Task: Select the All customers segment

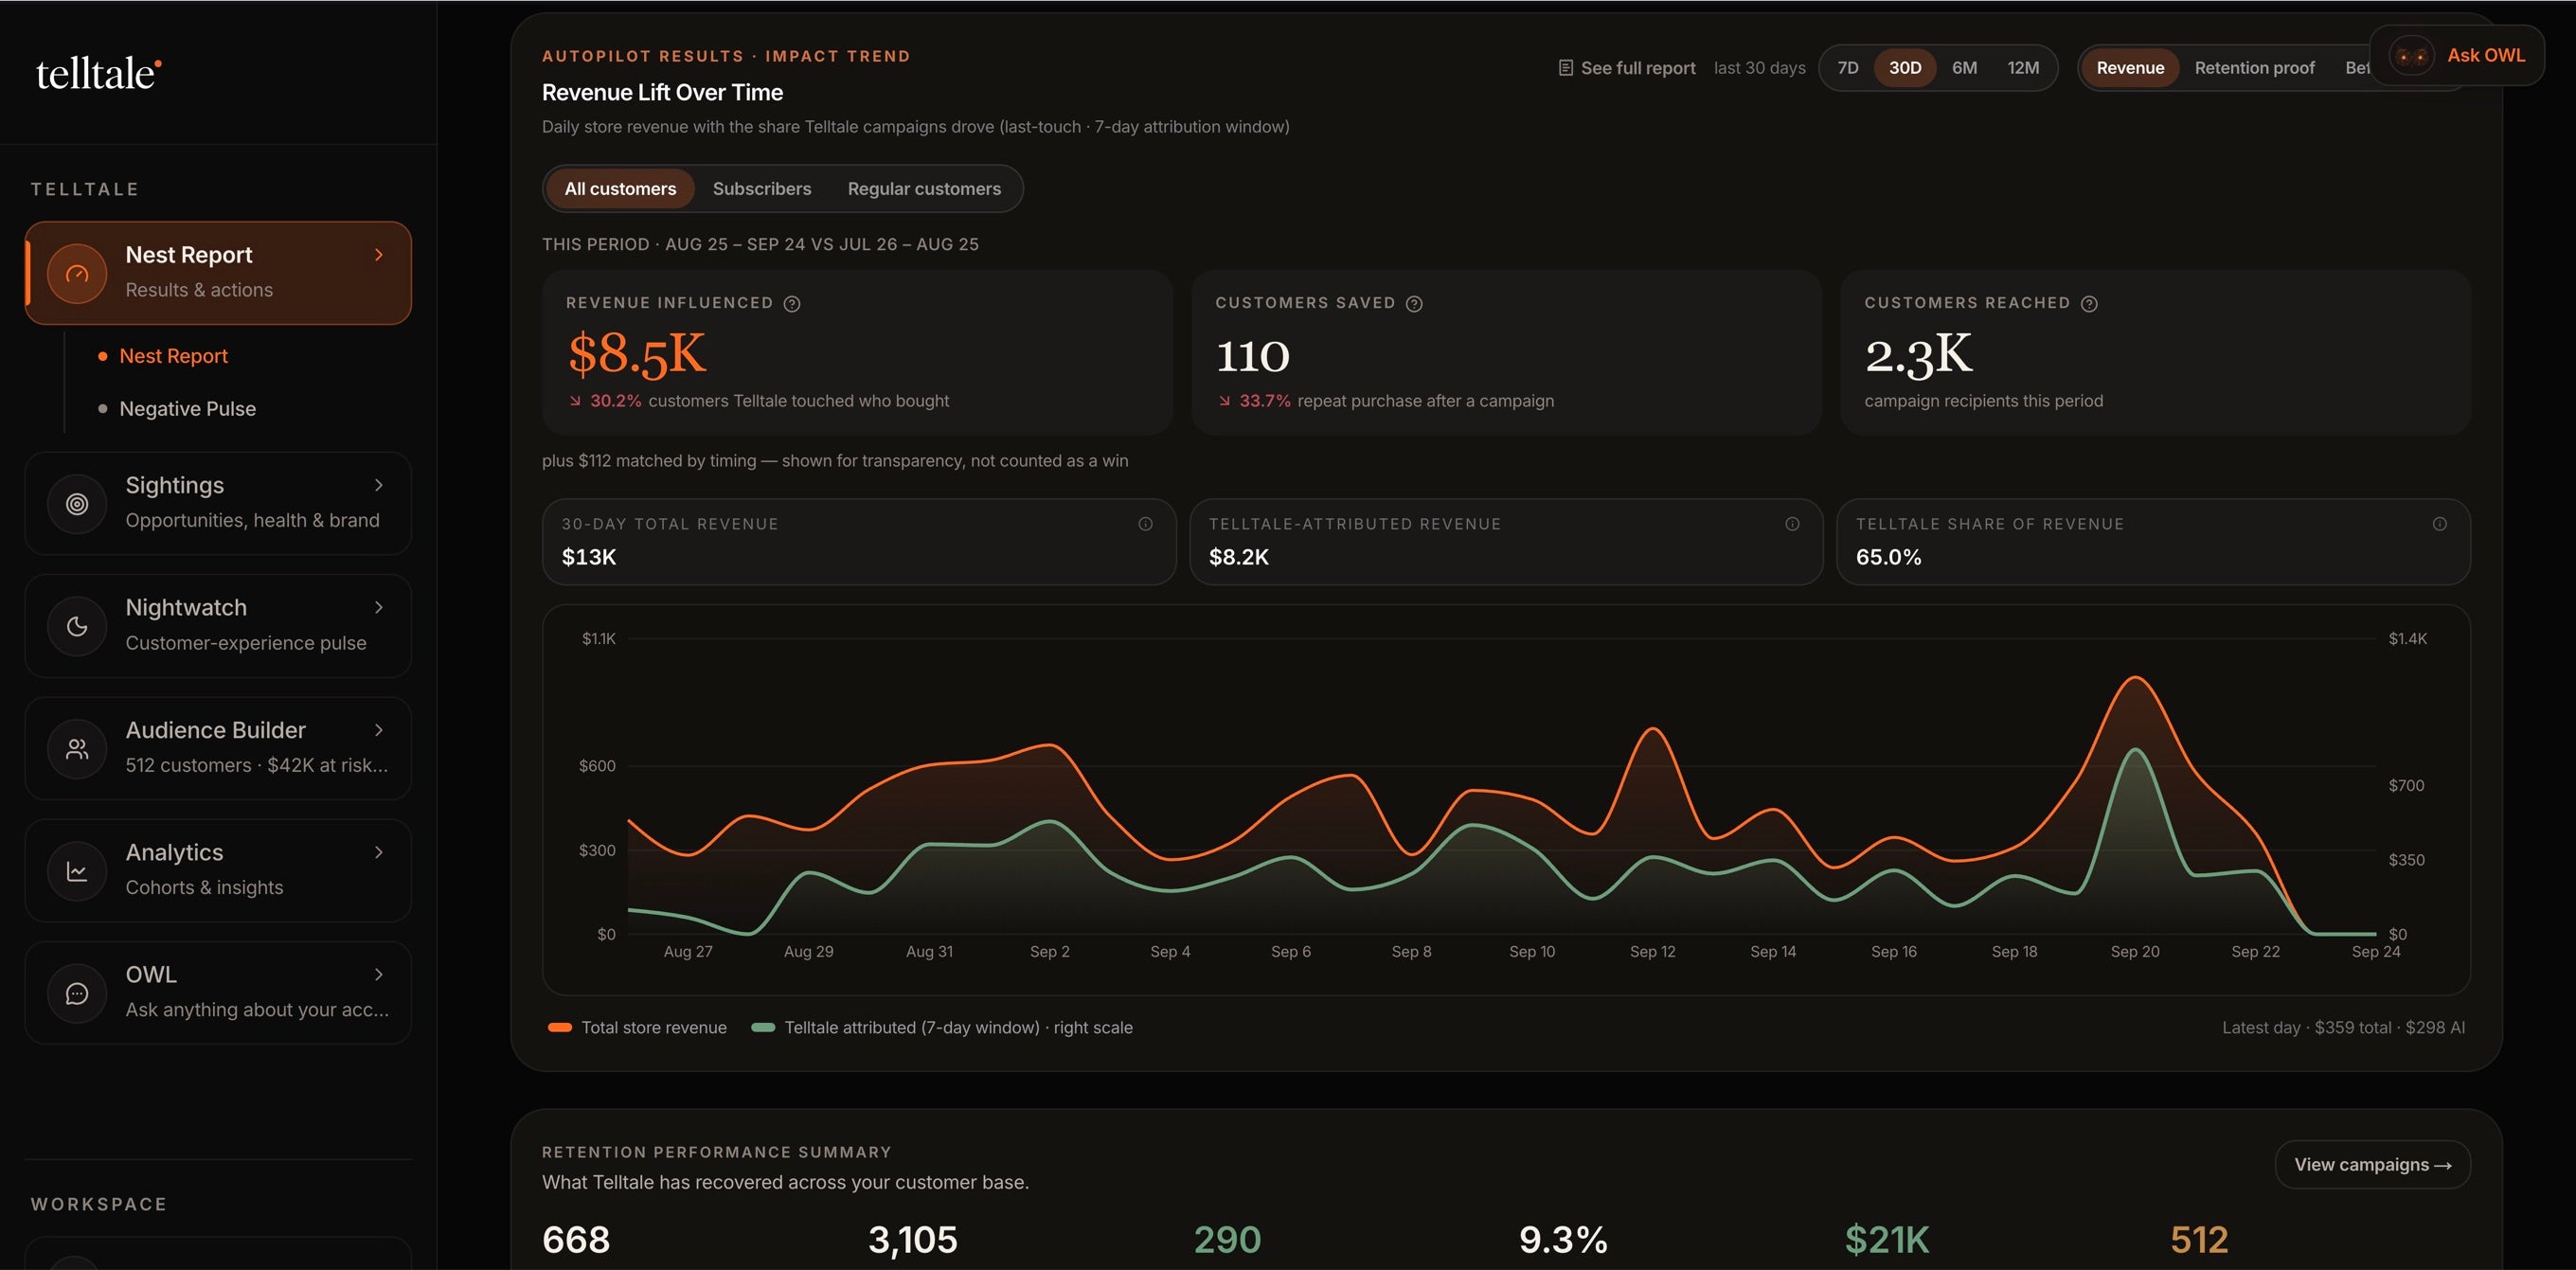Action: (x=620, y=189)
